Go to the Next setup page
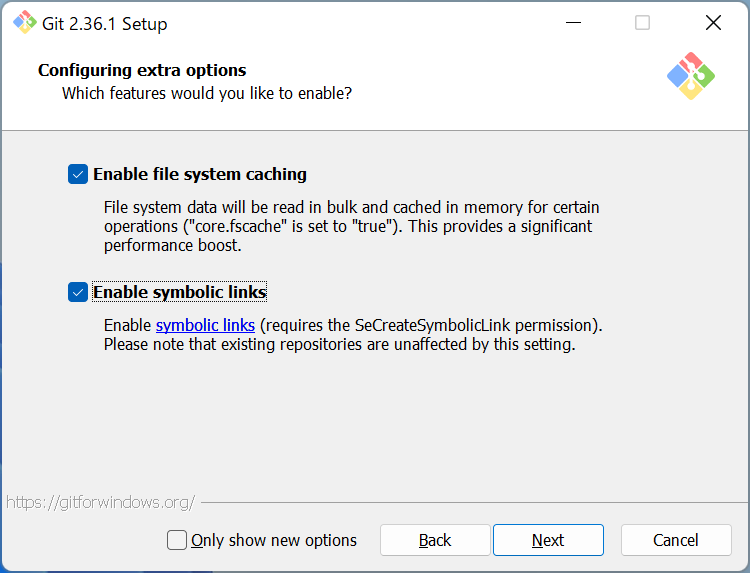The image size is (750, 573). coord(548,540)
